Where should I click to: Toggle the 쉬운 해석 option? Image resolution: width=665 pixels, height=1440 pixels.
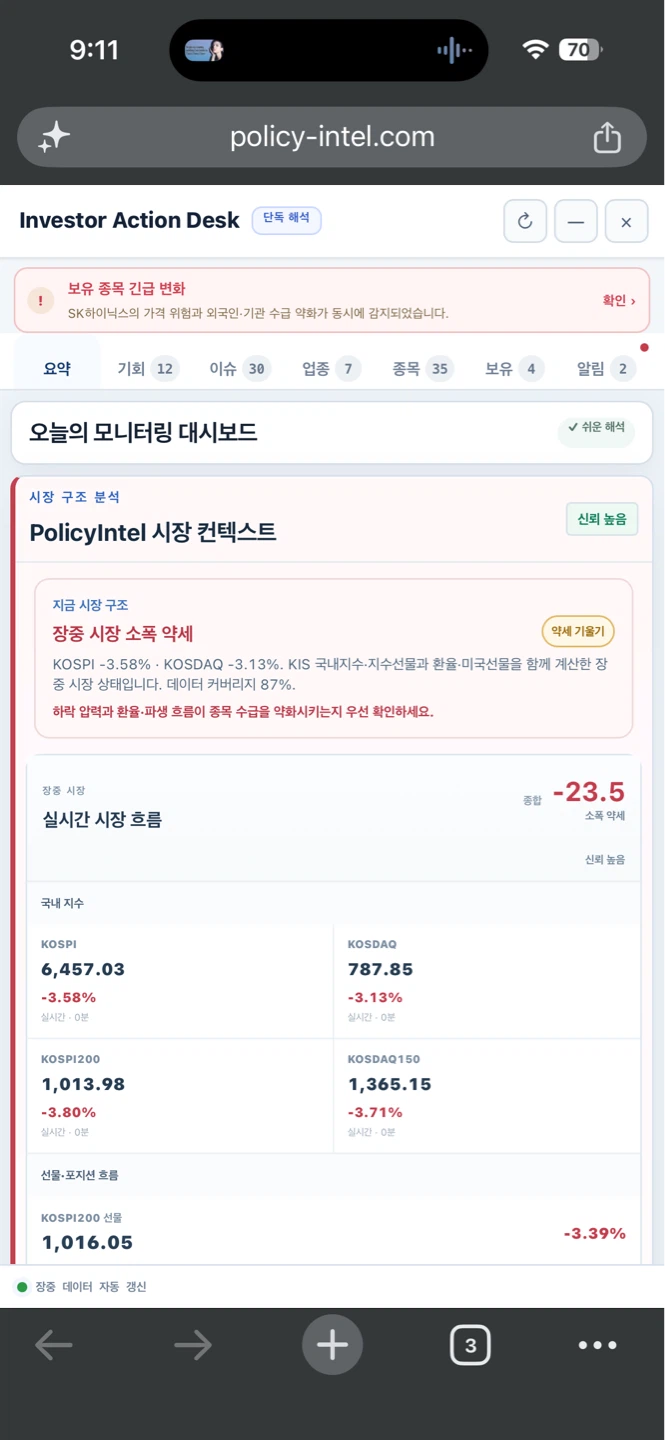point(596,427)
